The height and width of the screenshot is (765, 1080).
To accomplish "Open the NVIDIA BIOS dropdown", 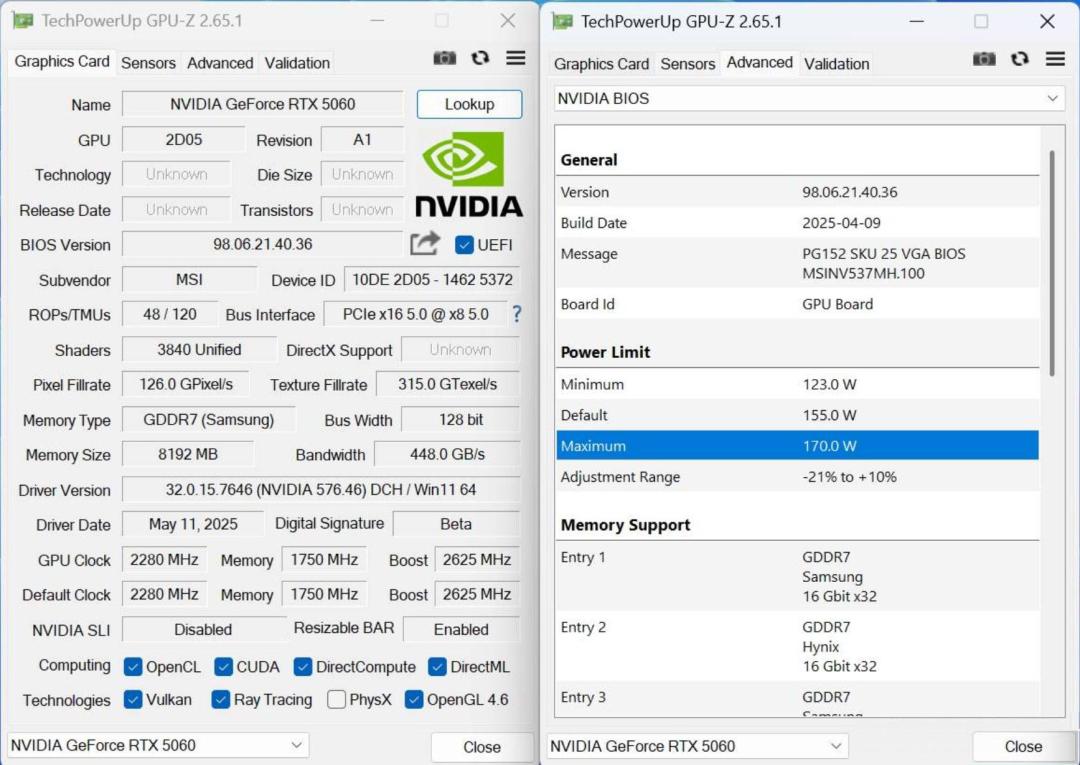I will 809,98.
